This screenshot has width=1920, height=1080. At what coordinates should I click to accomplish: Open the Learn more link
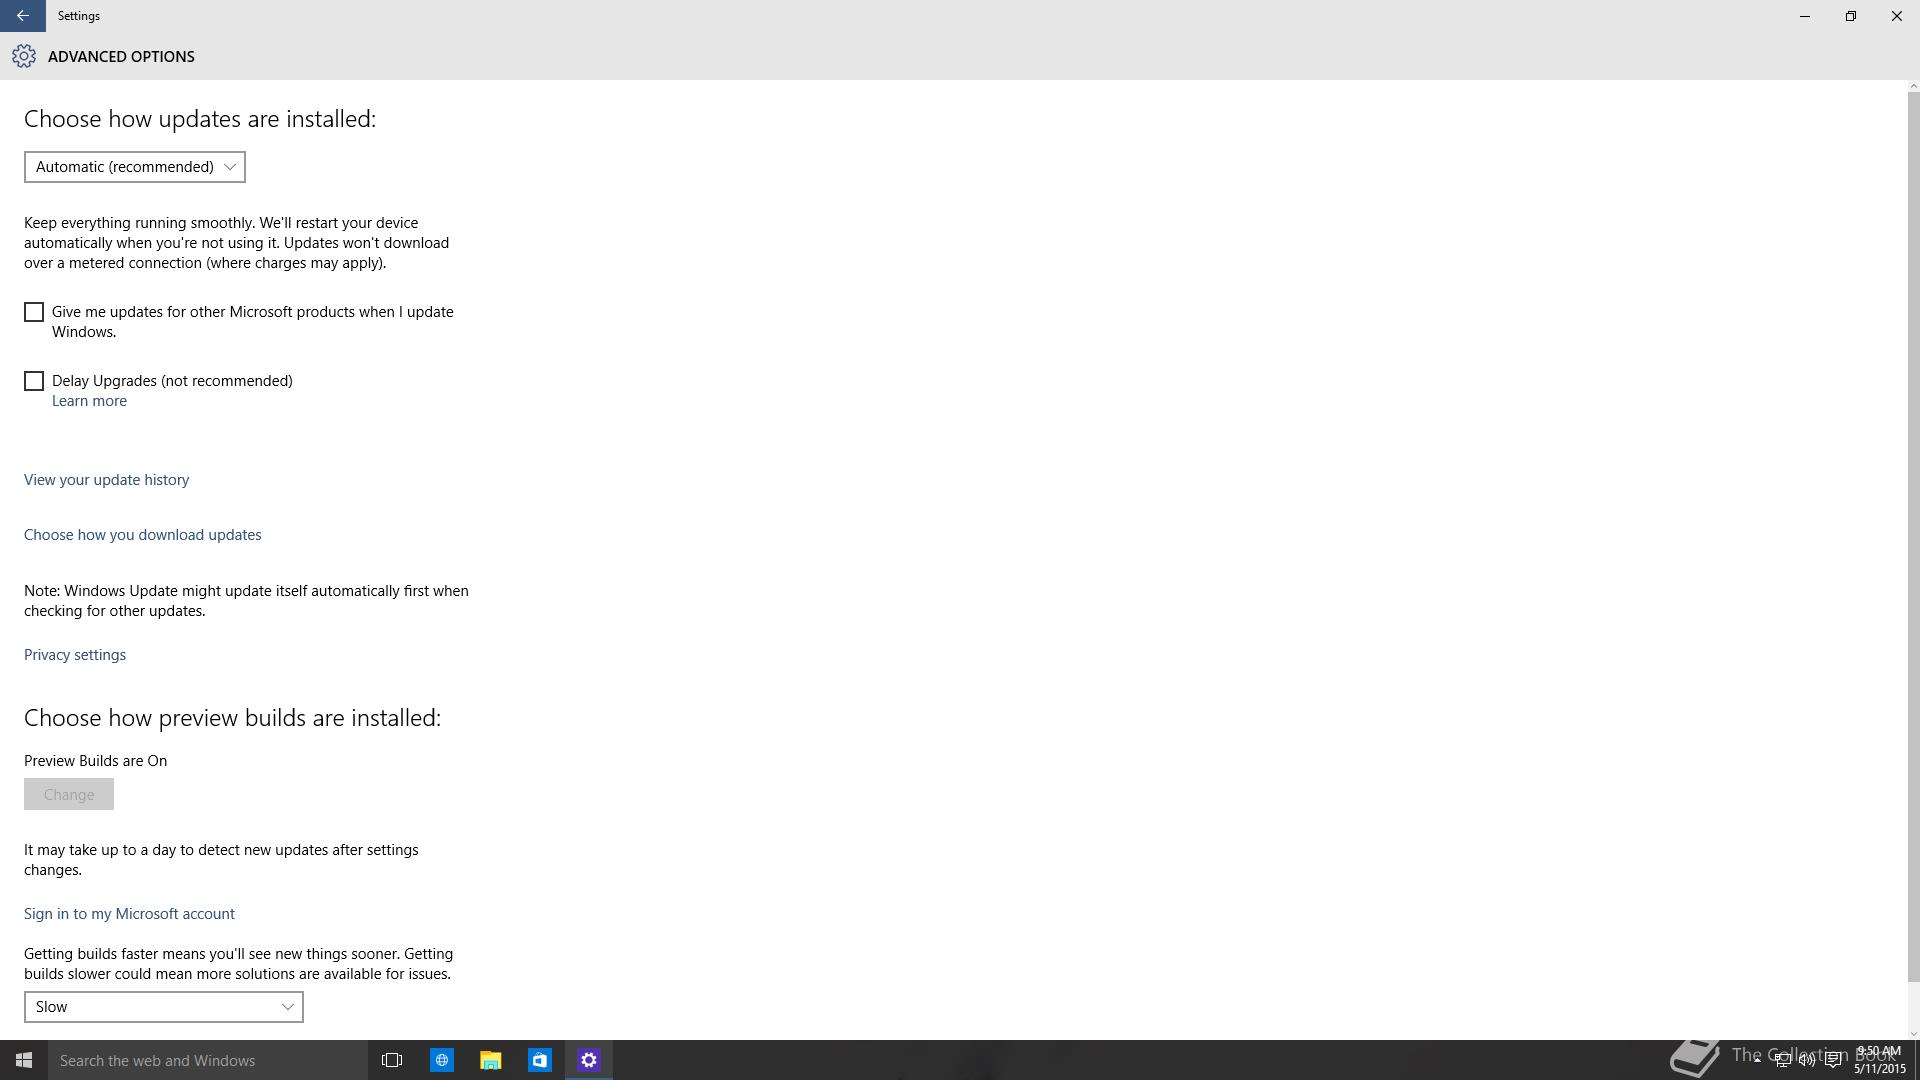point(89,401)
